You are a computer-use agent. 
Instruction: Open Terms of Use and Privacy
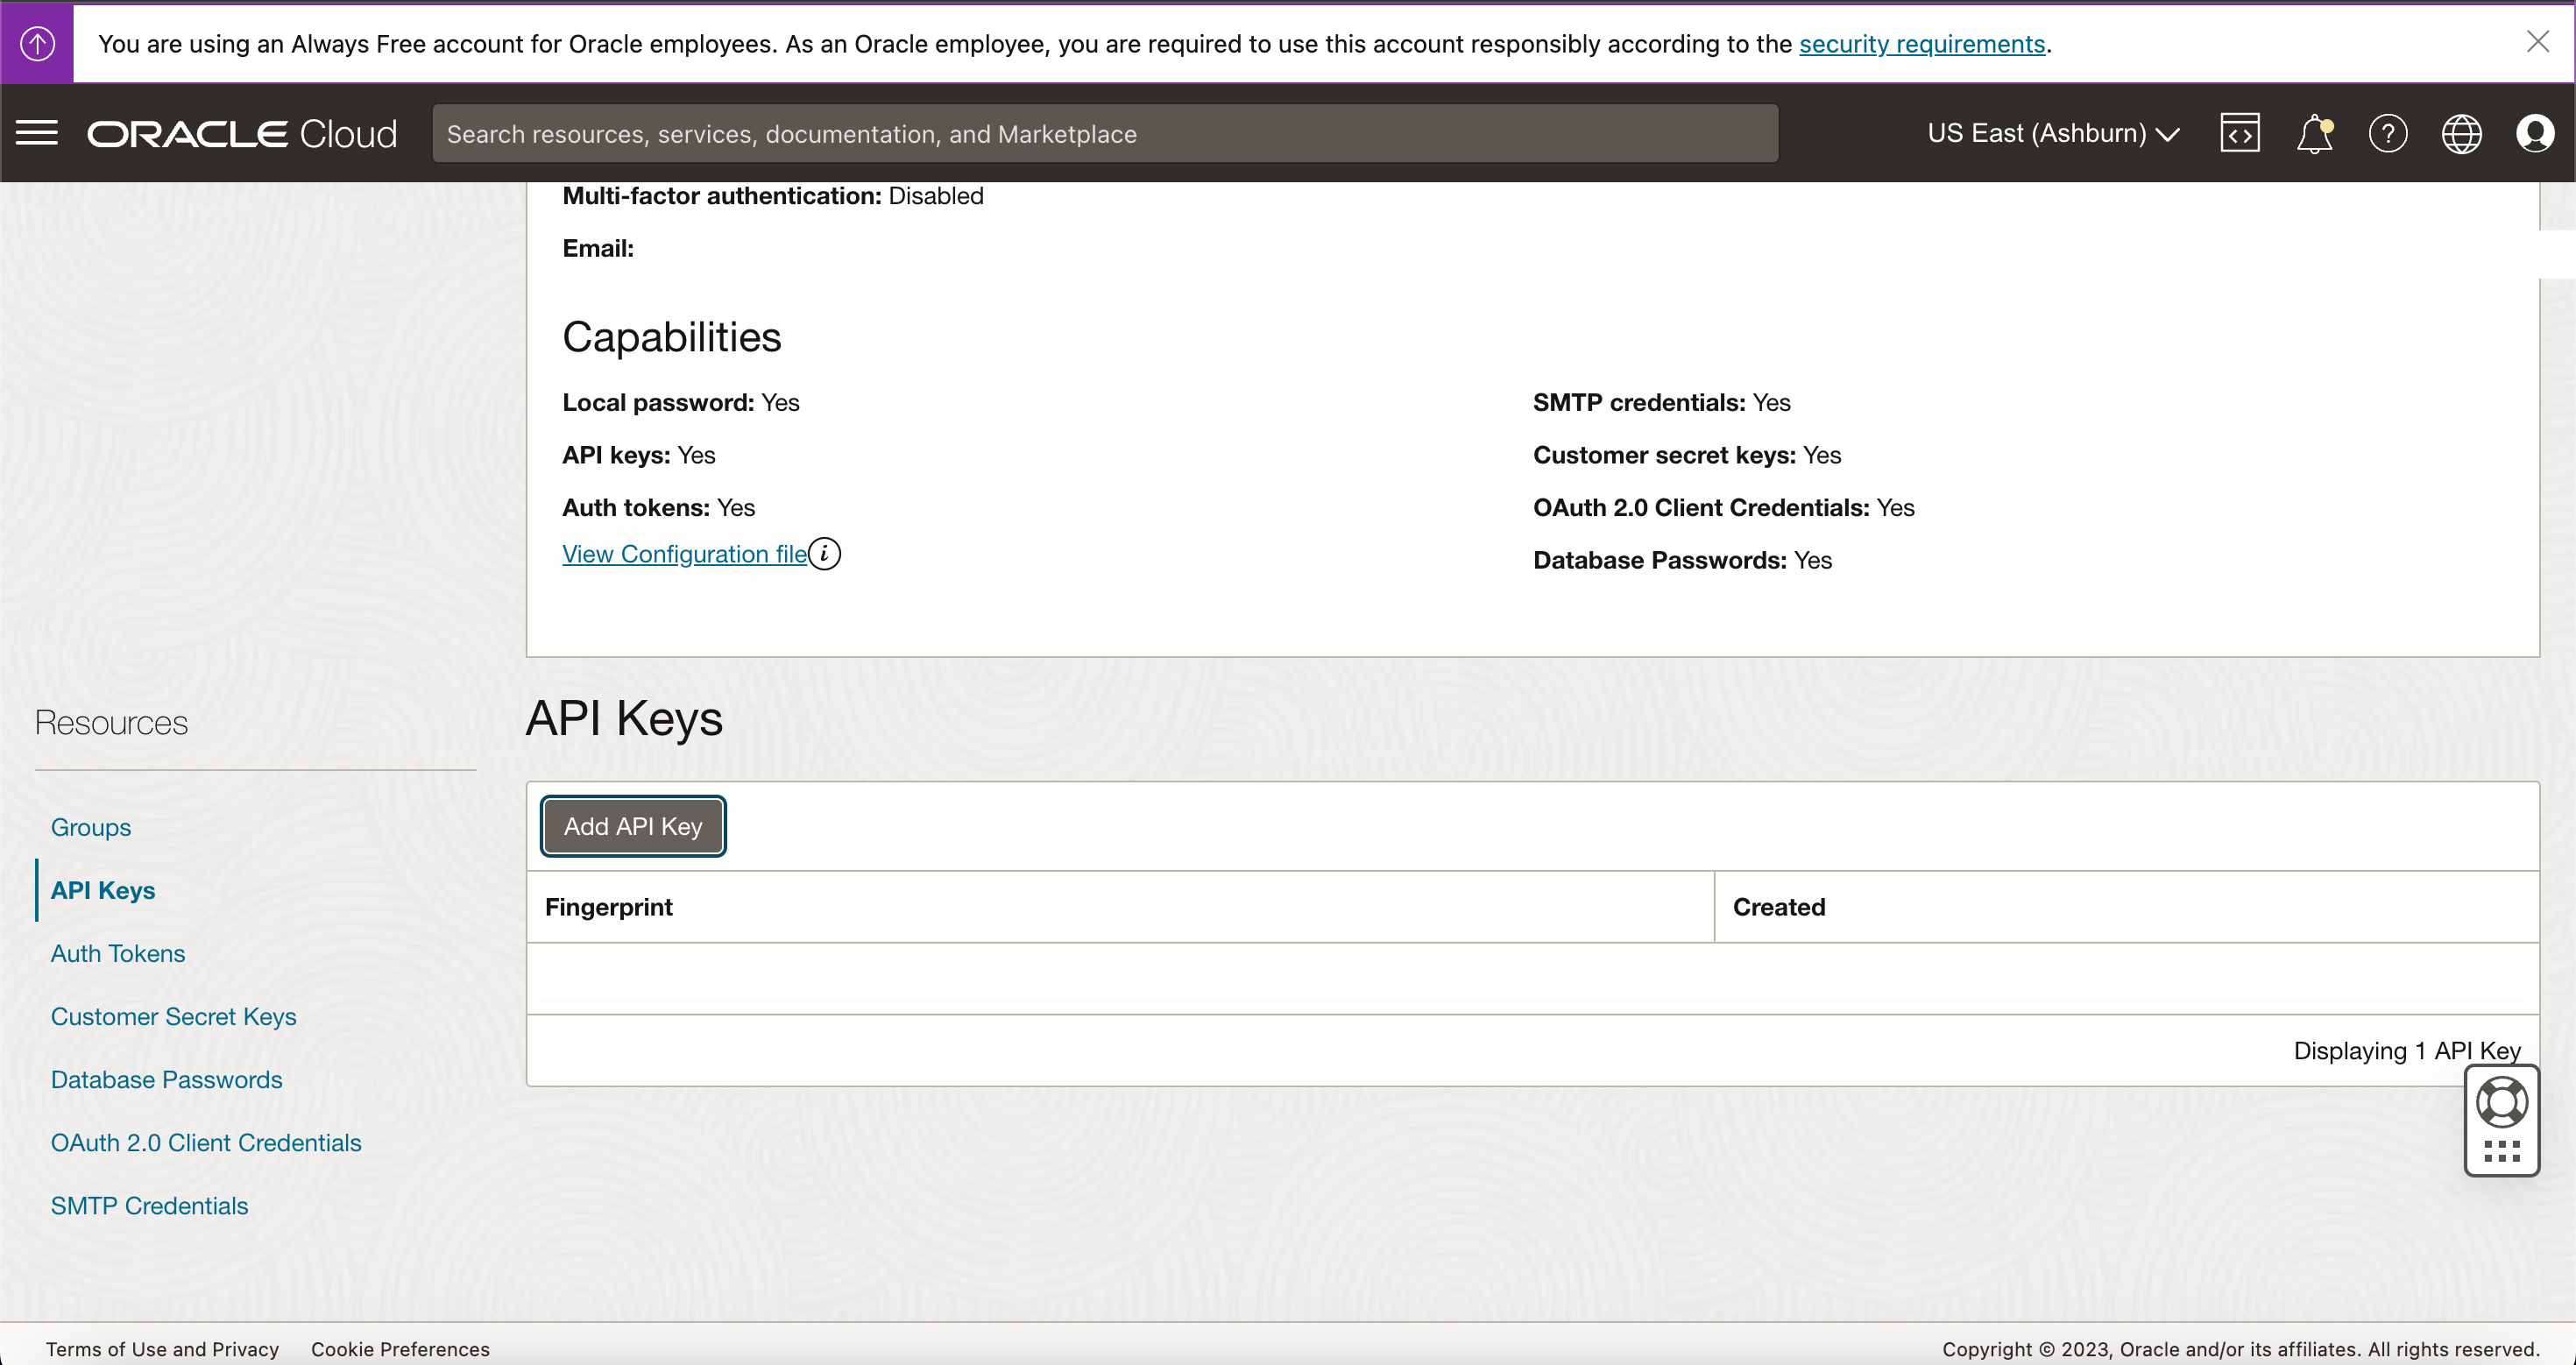pos(162,1349)
